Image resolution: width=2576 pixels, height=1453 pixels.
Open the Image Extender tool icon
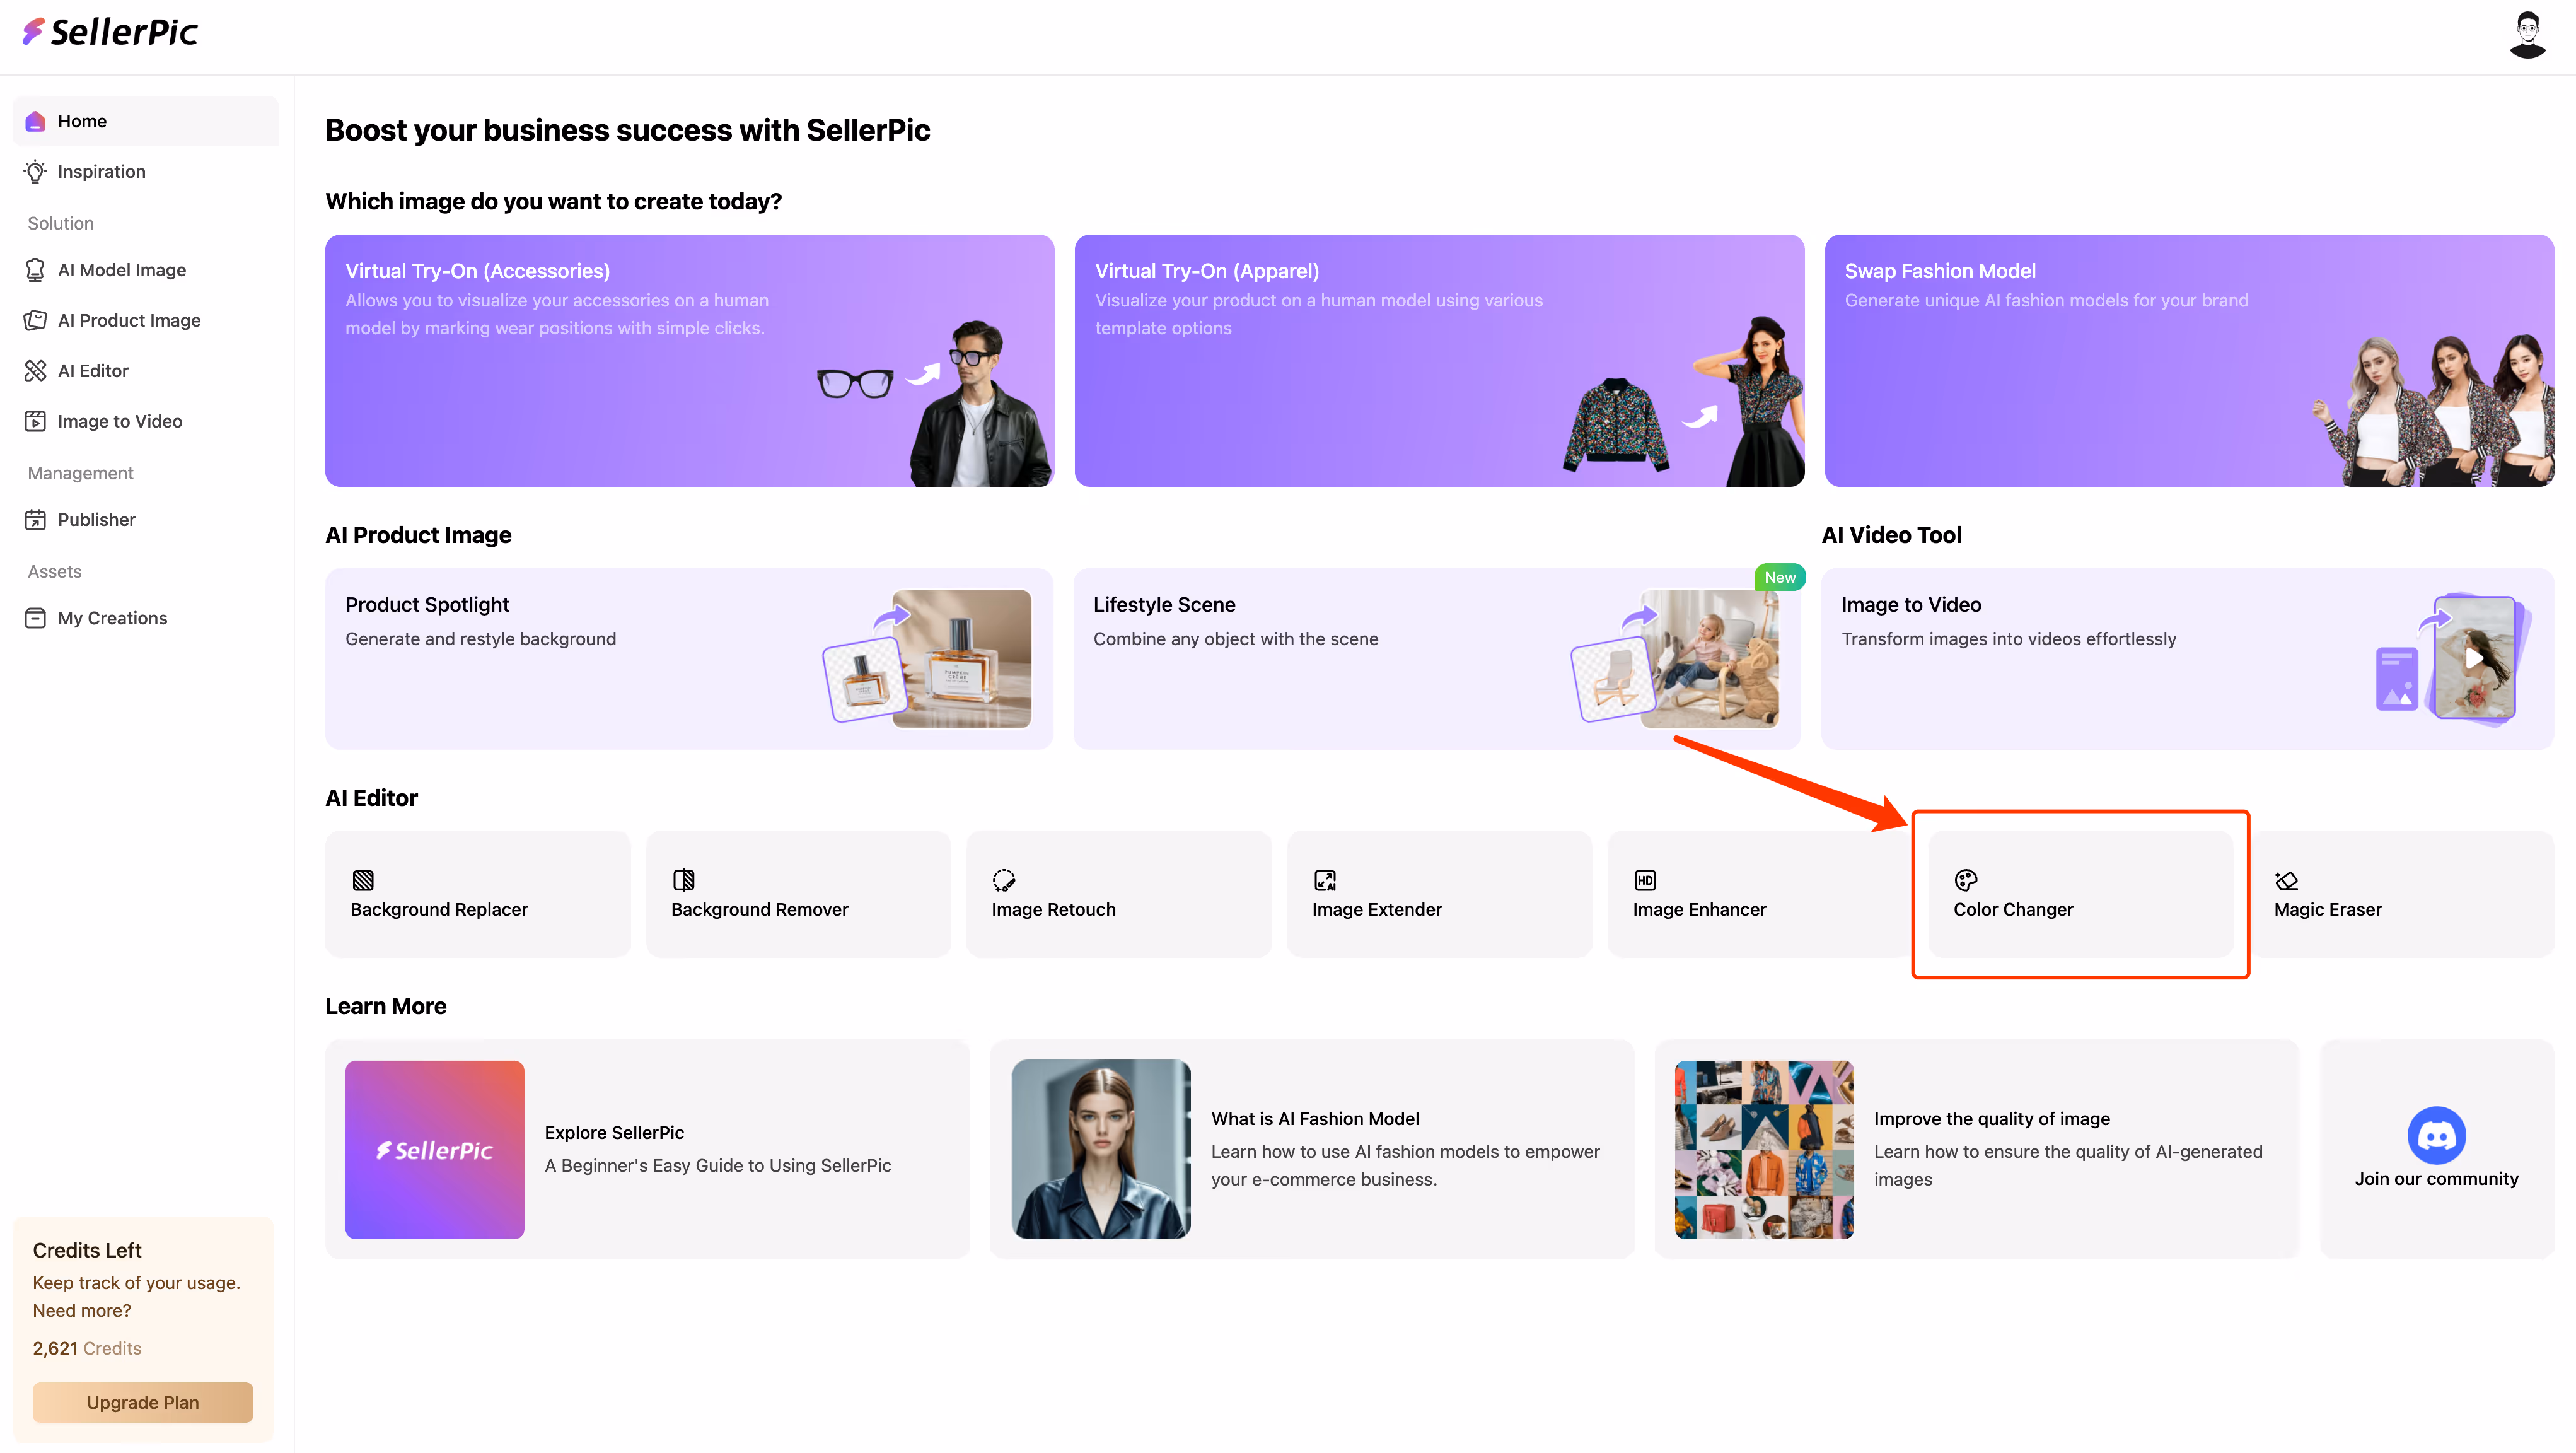pos(1324,879)
